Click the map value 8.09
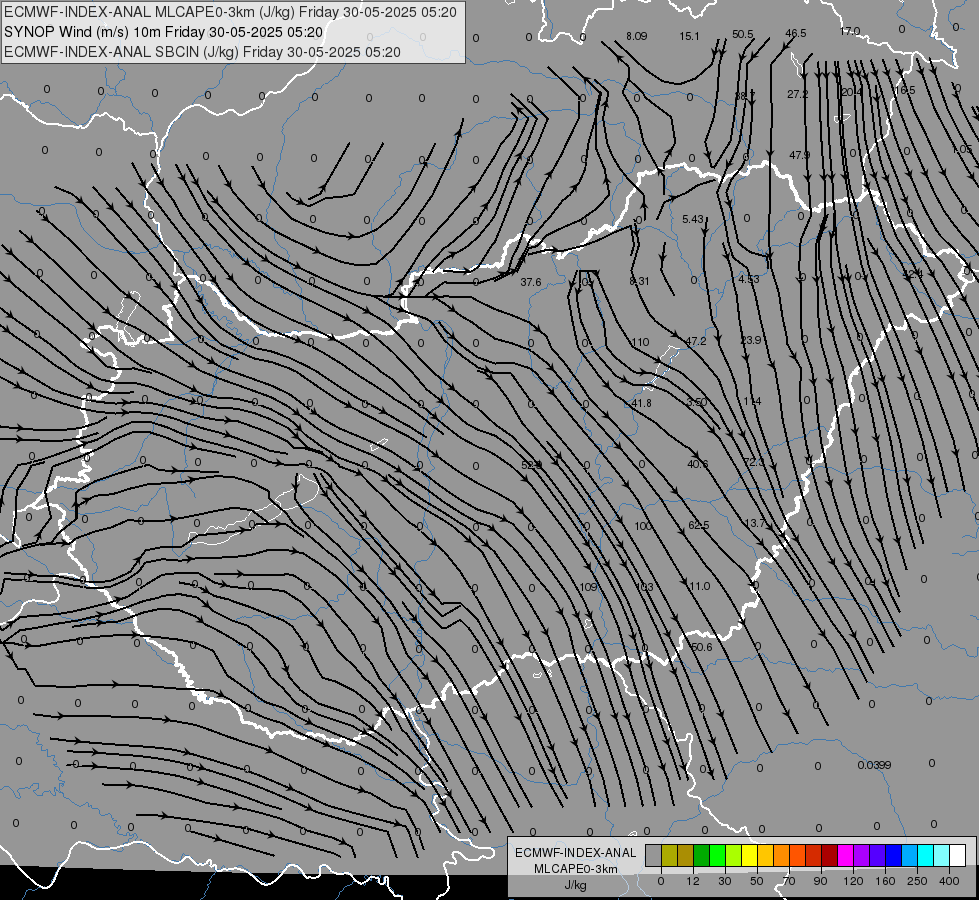Screen dimensions: 979x900 pyautogui.click(x=636, y=36)
